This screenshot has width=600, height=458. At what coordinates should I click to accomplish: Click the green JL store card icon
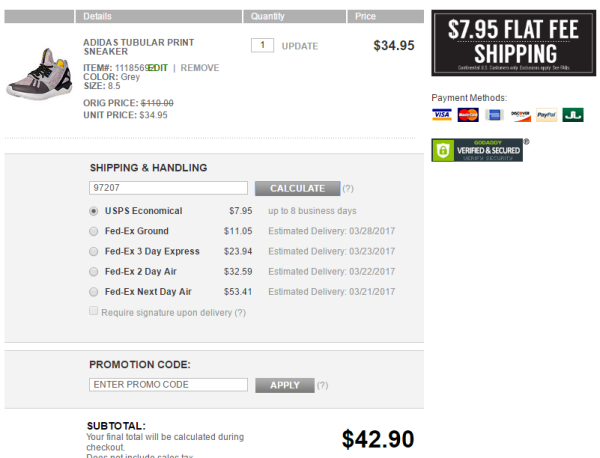[573, 115]
